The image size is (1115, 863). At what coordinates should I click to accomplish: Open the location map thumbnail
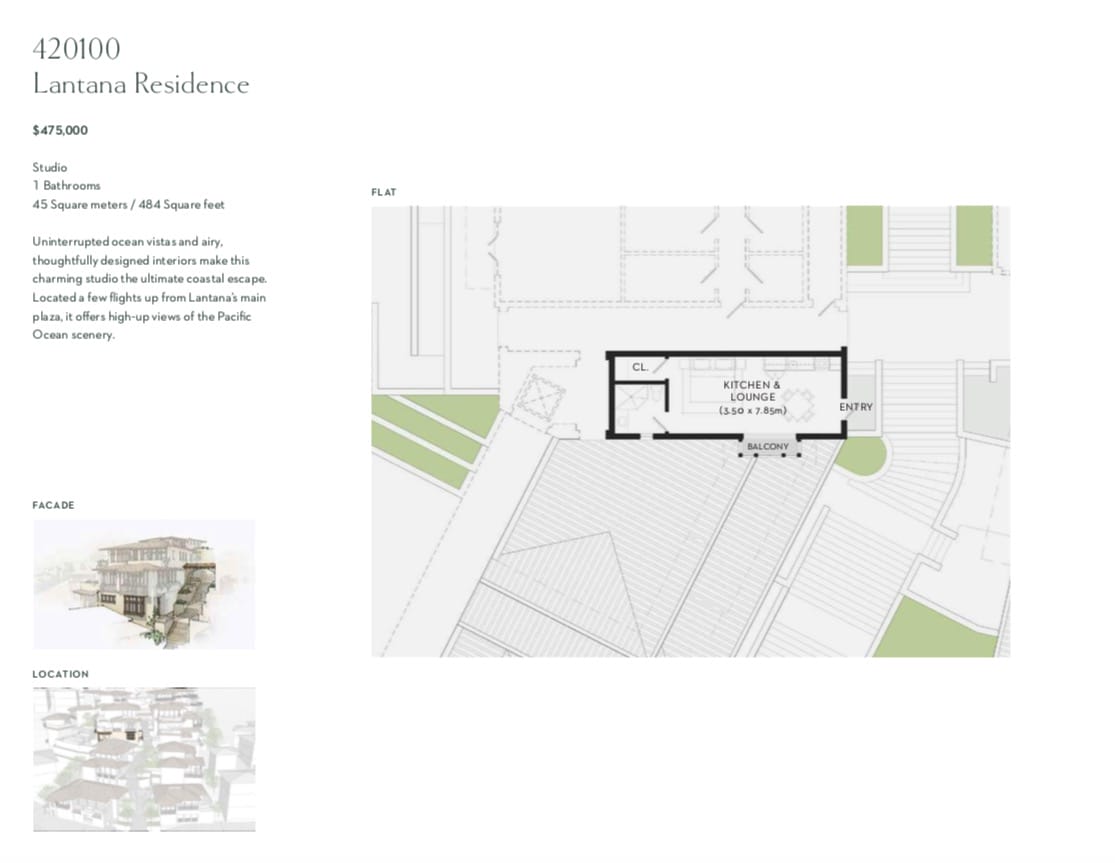(143, 758)
